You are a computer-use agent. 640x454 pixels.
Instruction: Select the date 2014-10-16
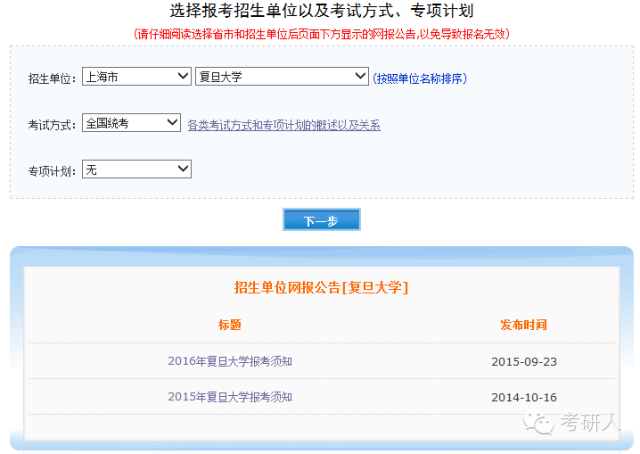click(524, 397)
